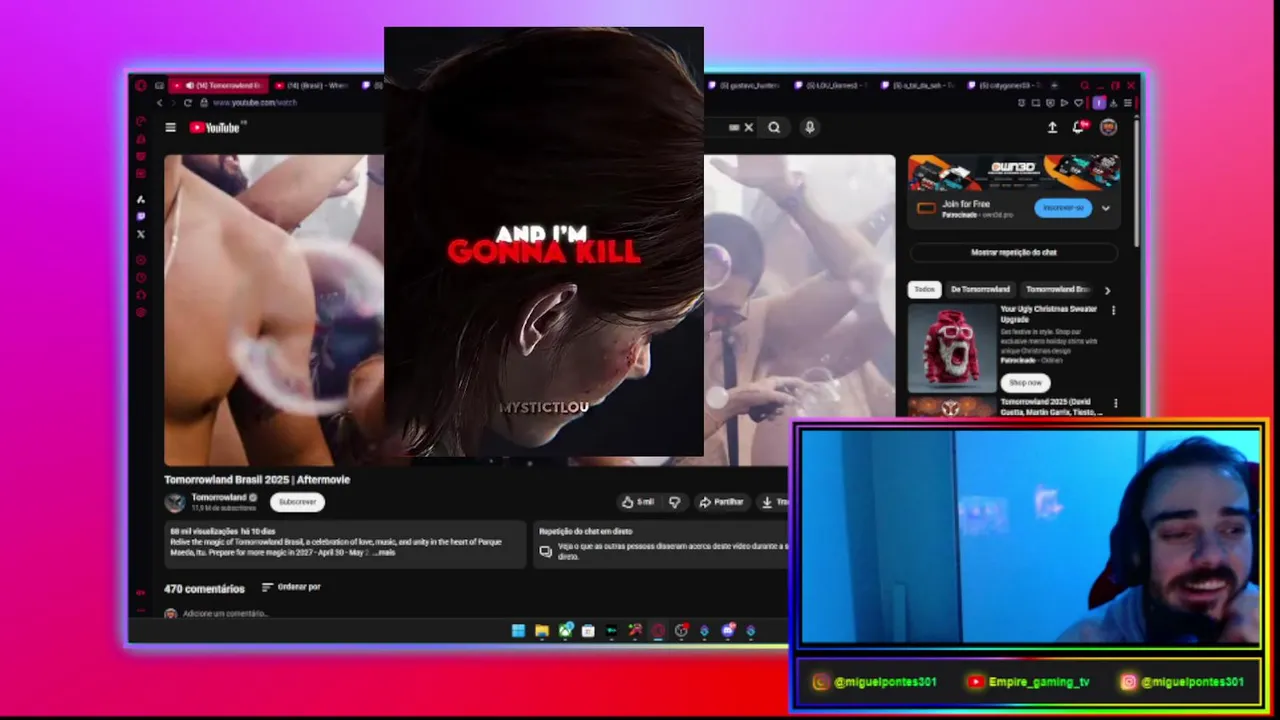Image resolution: width=1280 pixels, height=720 pixels.
Task: Open the Windows Start button
Action: click(x=518, y=631)
